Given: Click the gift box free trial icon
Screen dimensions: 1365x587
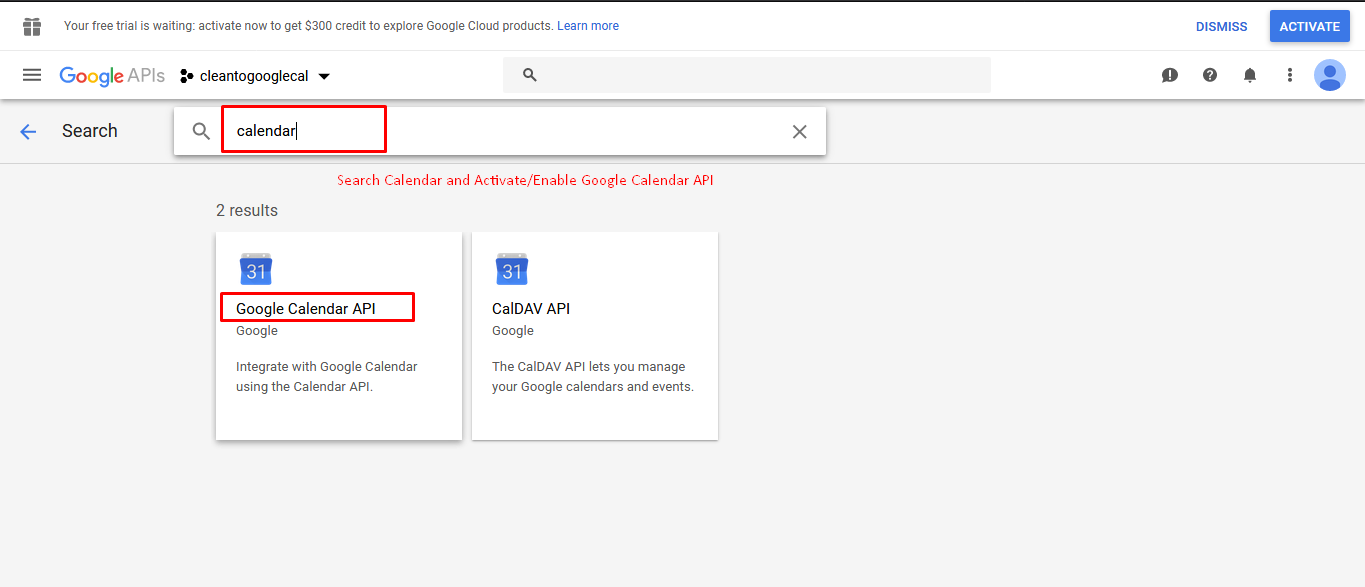Looking at the screenshot, I should (x=32, y=26).
